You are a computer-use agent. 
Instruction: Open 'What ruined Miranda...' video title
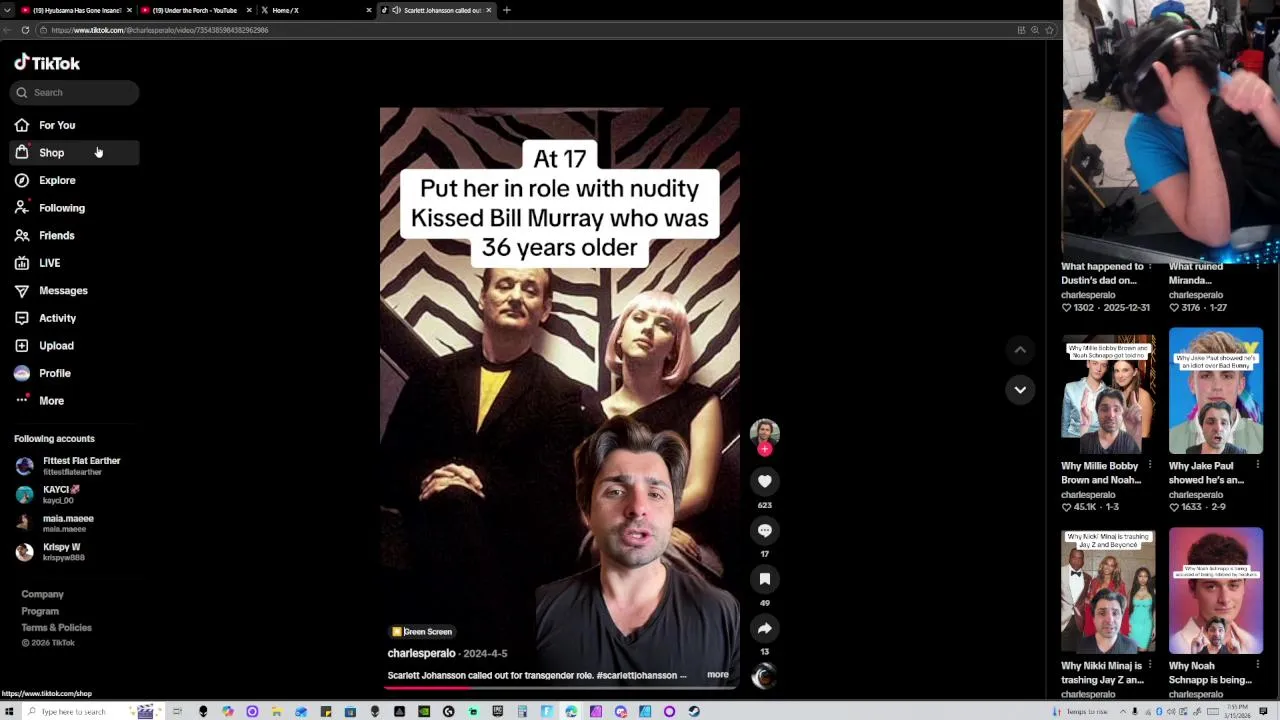(1196, 273)
